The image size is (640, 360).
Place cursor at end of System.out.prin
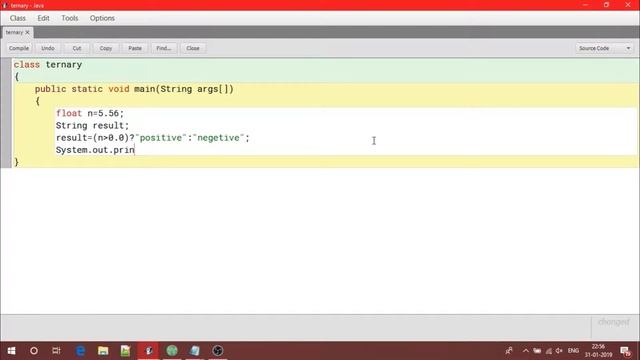135,150
